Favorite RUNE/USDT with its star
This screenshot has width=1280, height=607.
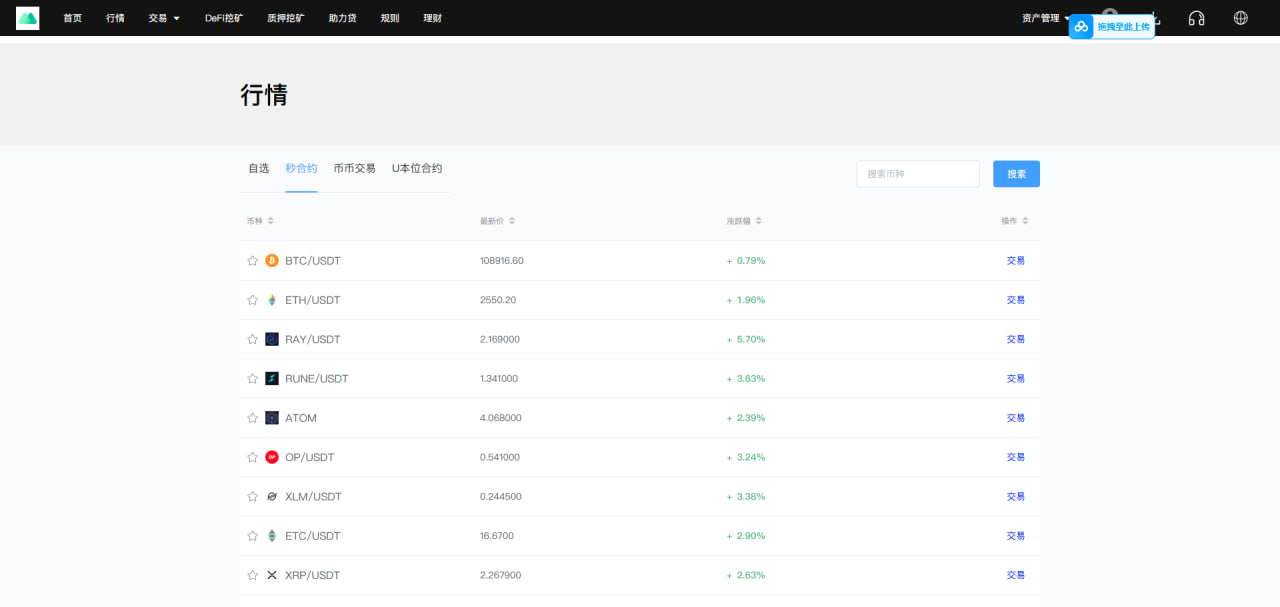pos(253,379)
